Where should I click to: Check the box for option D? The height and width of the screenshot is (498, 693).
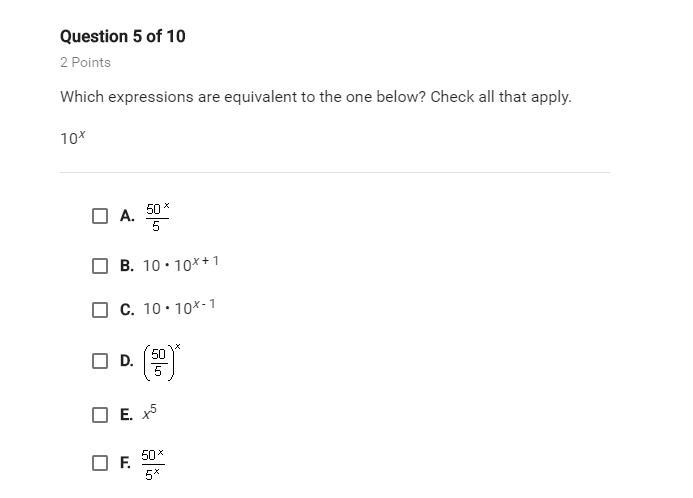pos(100,361)
